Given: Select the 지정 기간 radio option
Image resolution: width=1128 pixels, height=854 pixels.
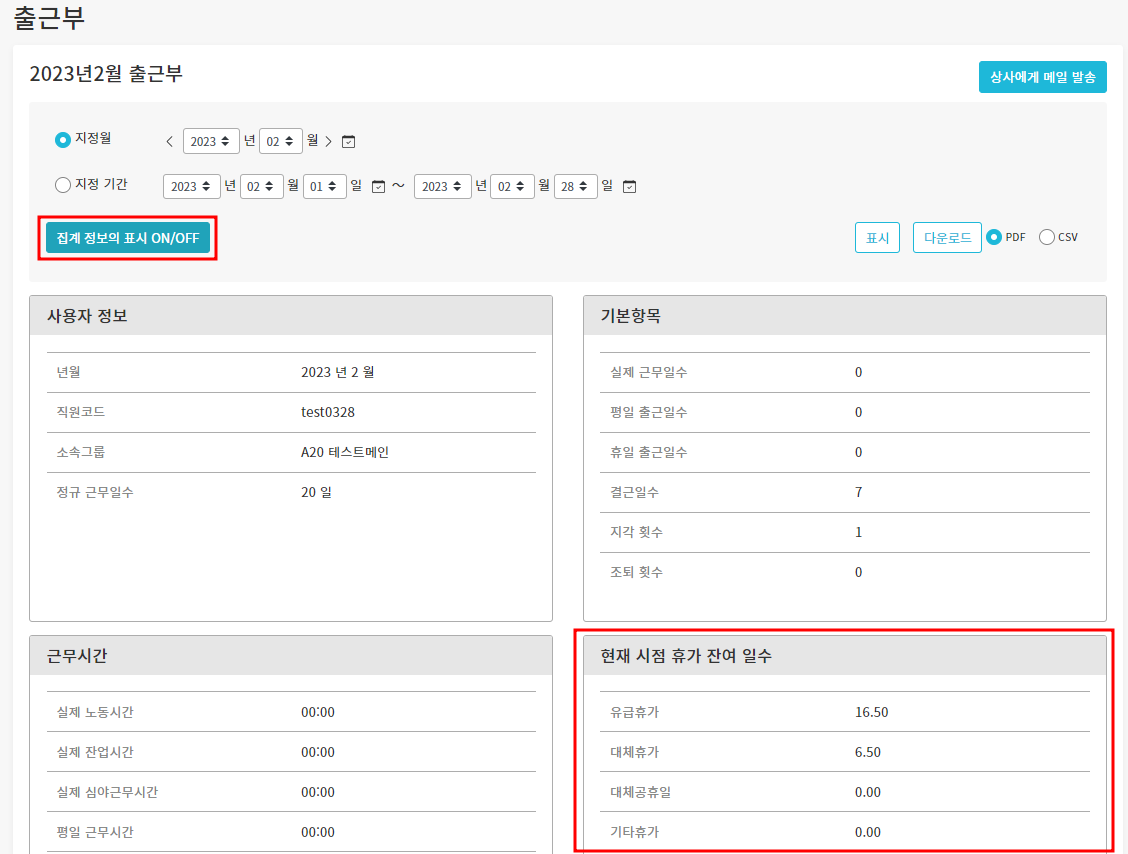Looking at the screenshot, I should 63,185.
